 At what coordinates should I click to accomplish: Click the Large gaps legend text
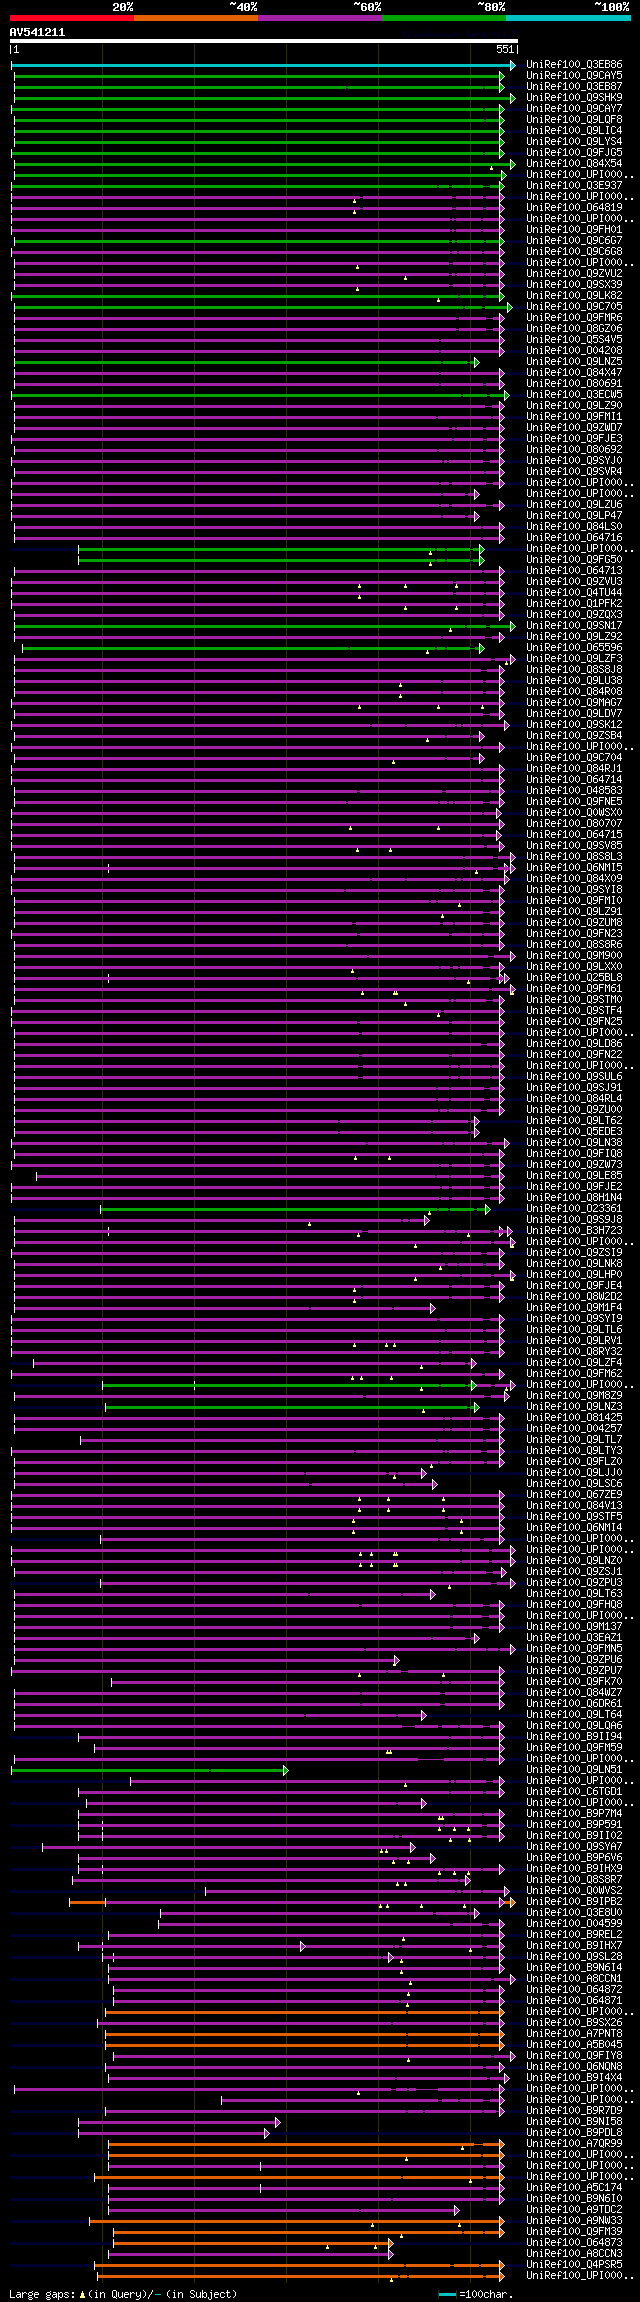pyautogui.click(x=123, y=2294)
